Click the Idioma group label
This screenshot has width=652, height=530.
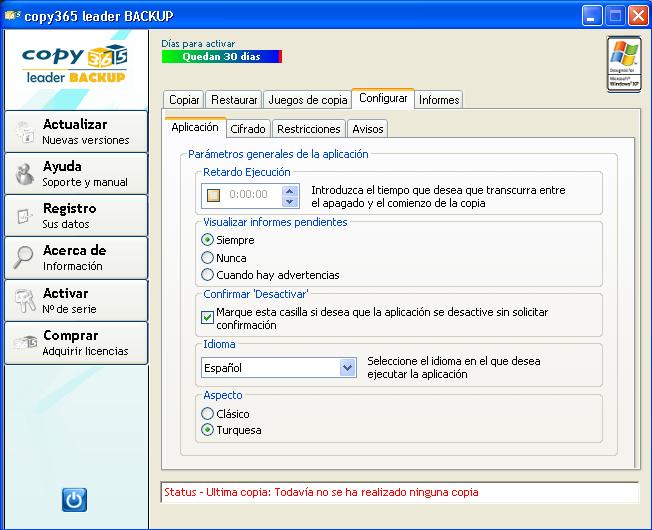point(219,344)
